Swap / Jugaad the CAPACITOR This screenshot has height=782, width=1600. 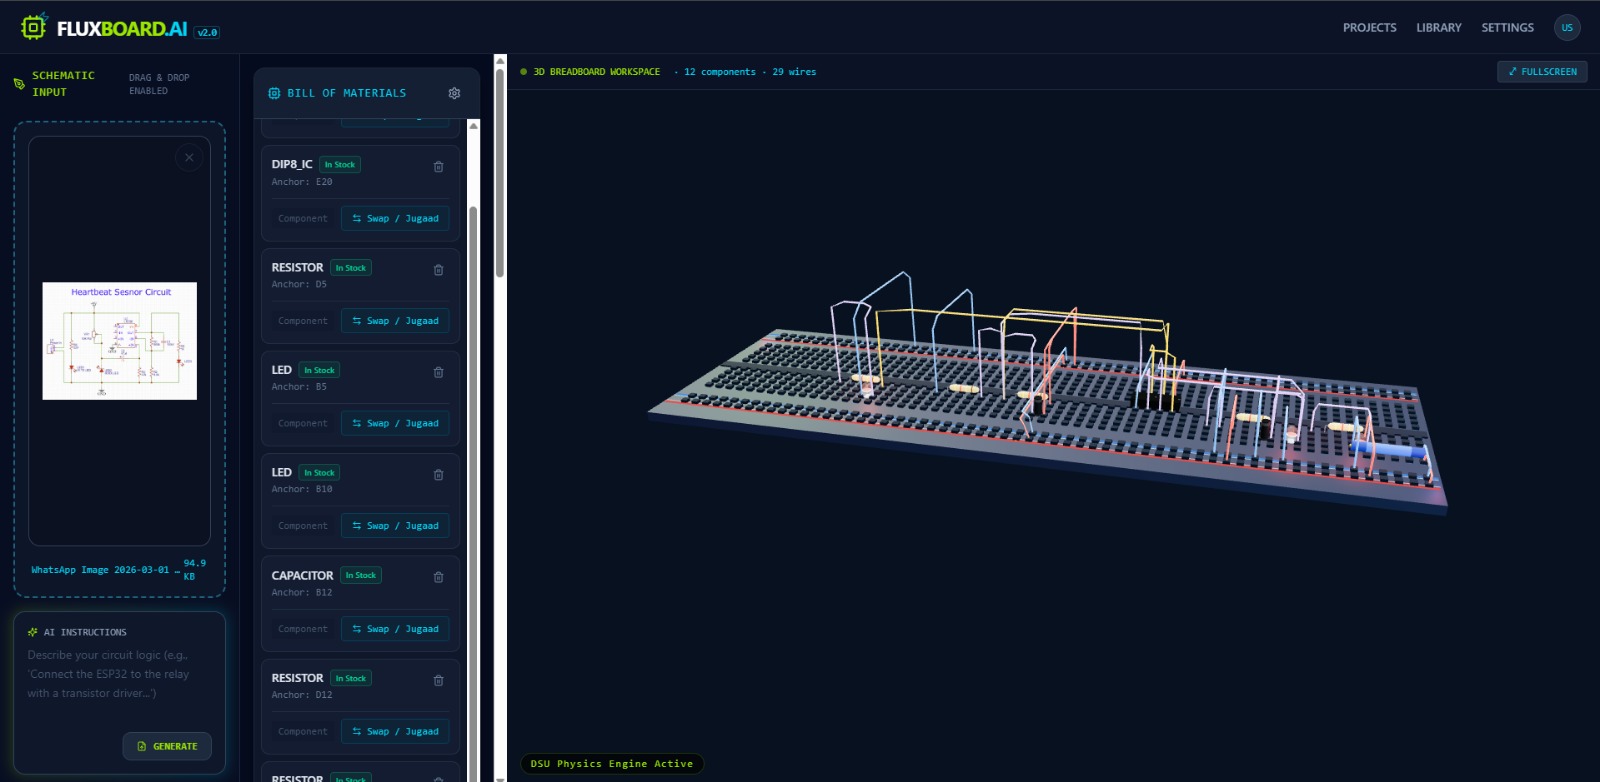click(x=395, y=629)
